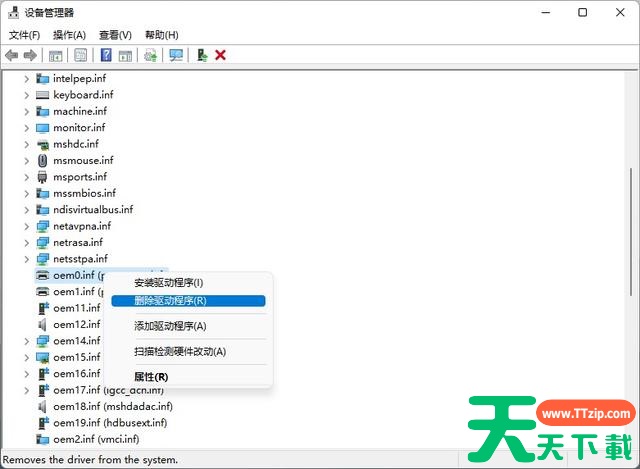Expand the oem17.inf node
The height and width of the screenshot is (469, 640).
point(27,390)
